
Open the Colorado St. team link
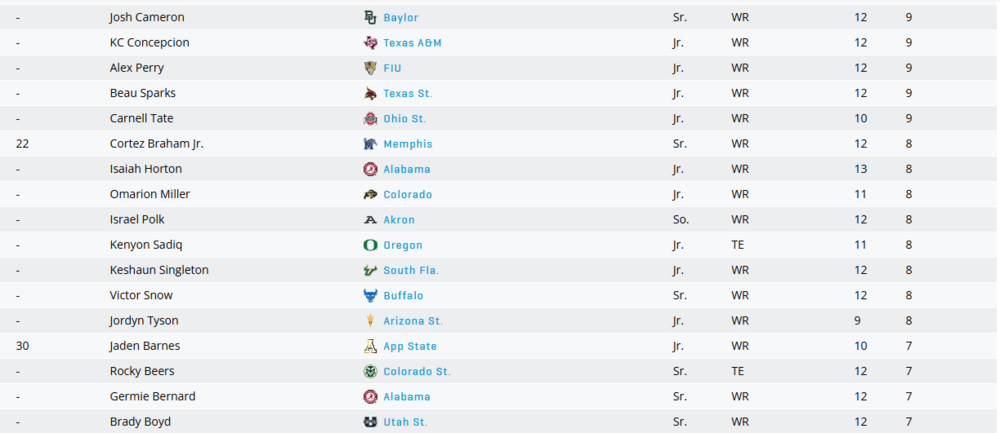point(417,371)
